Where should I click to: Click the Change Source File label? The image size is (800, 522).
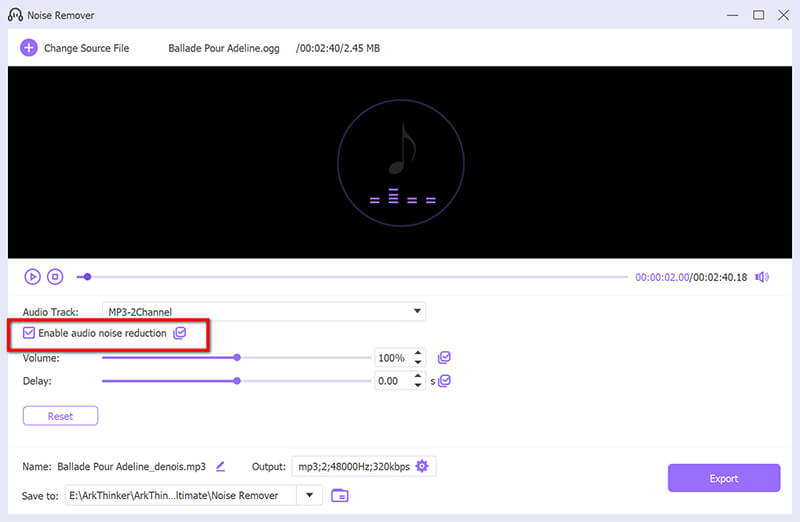coord(87,48)
